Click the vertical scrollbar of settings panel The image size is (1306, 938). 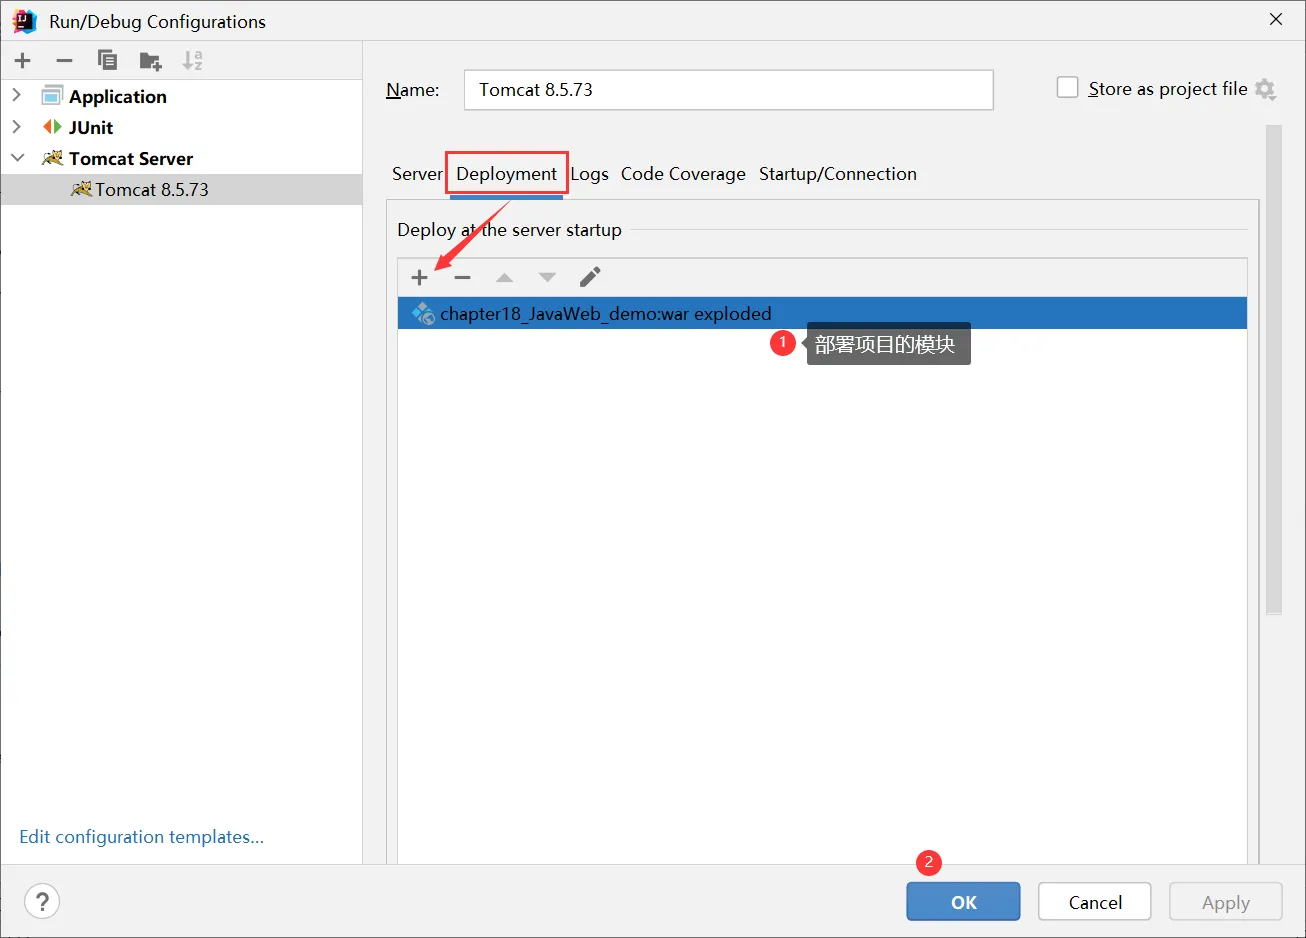pos(1274,368)
